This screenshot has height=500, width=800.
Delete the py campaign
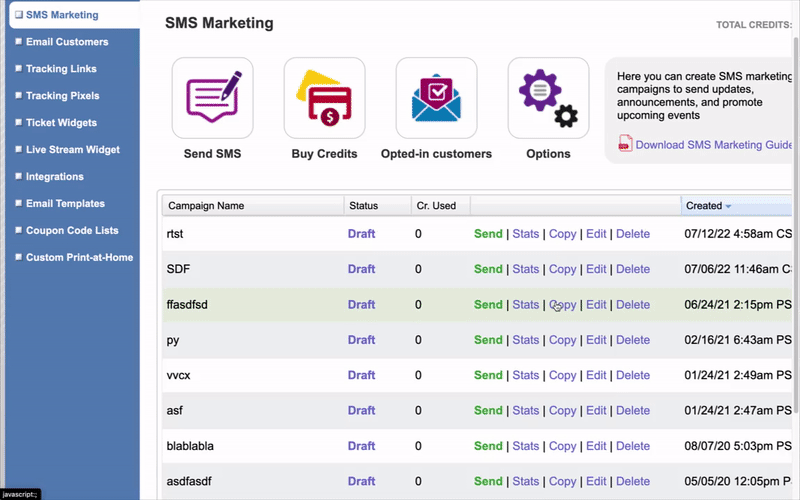633,340
